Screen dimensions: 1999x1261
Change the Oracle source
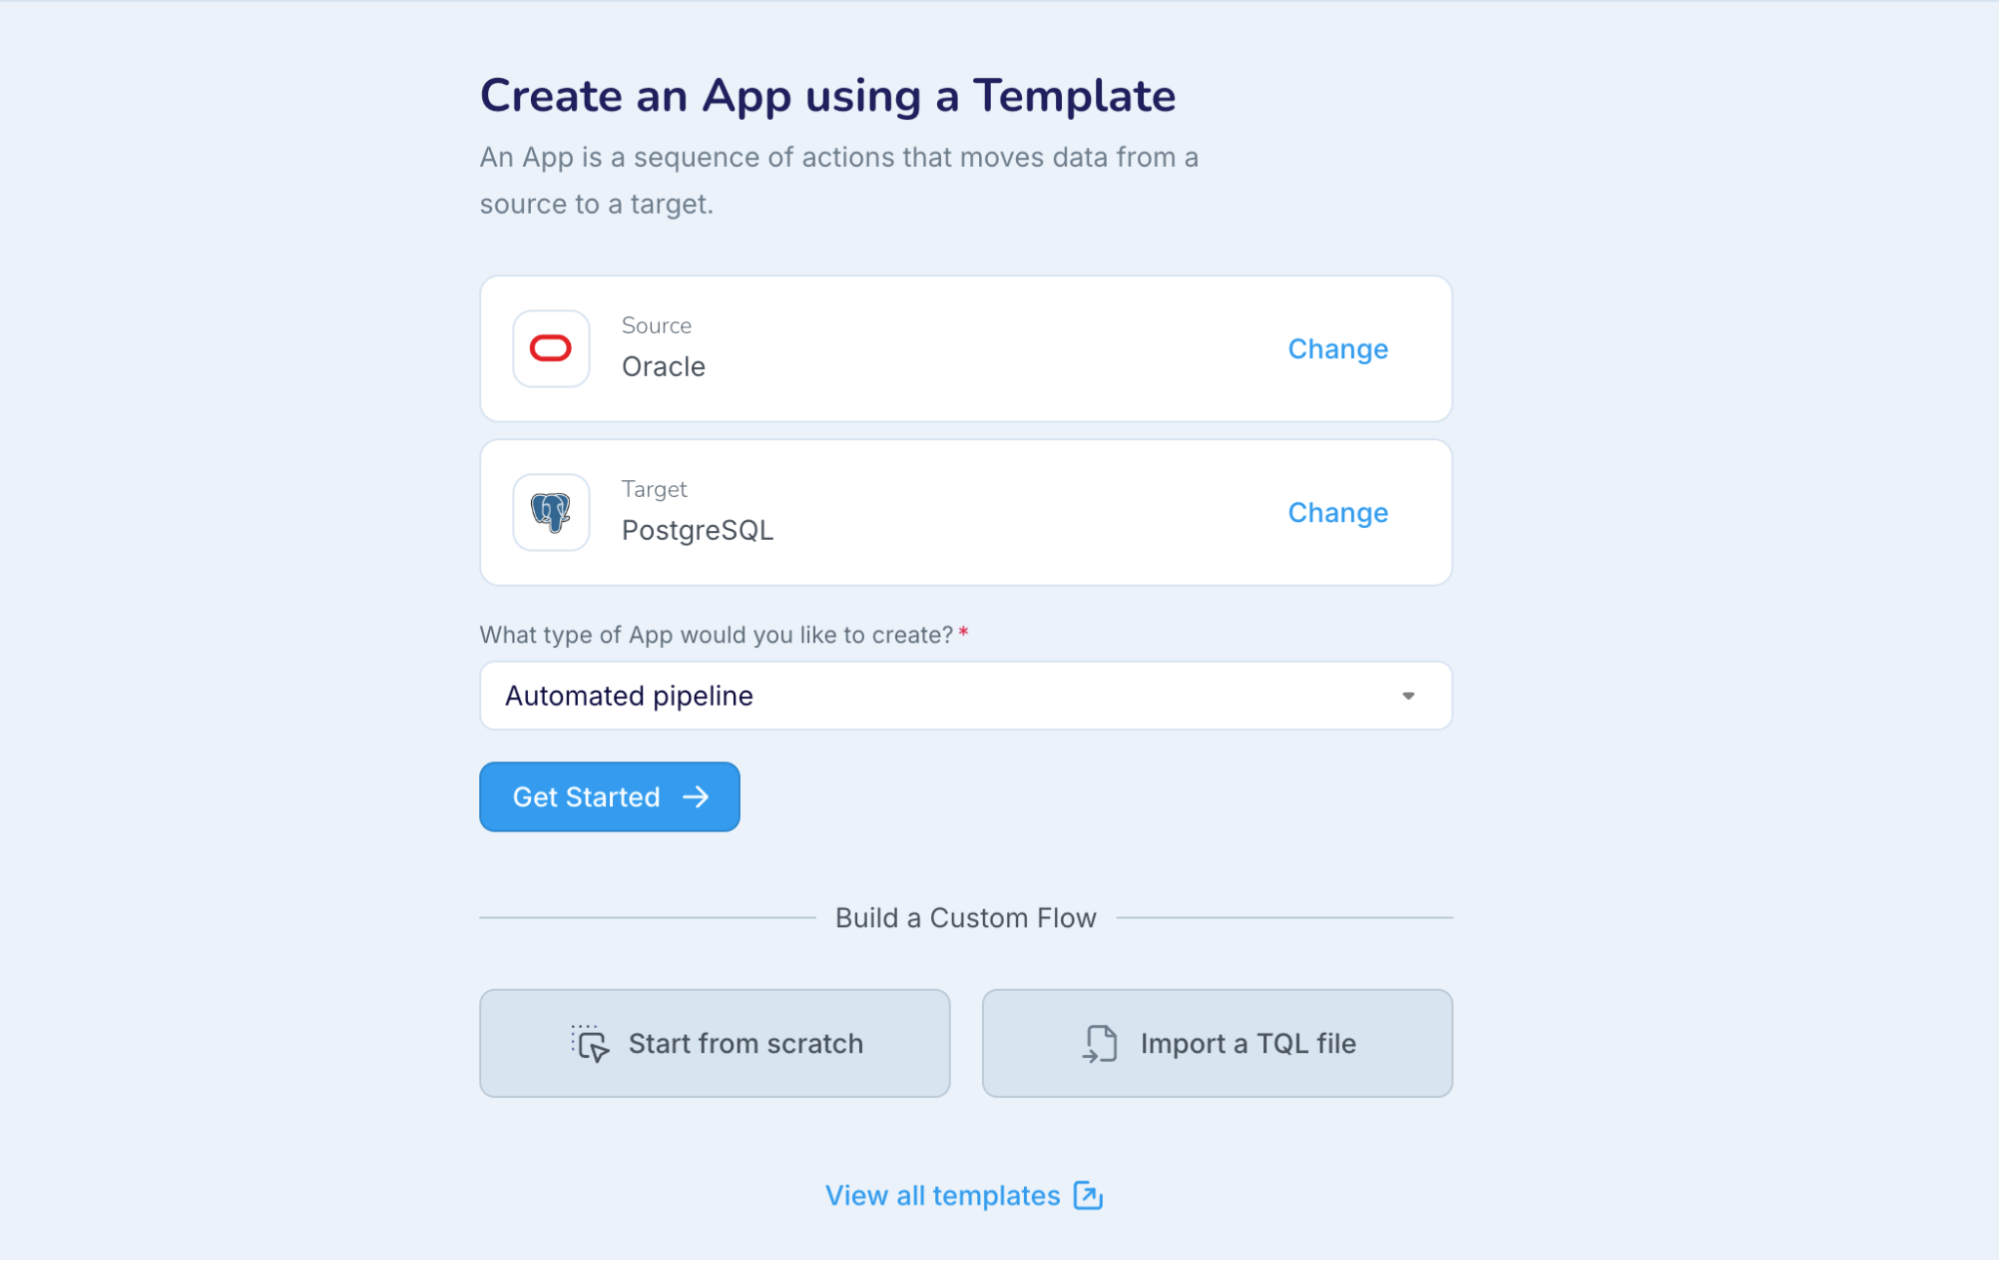[x=1337, y=349]
